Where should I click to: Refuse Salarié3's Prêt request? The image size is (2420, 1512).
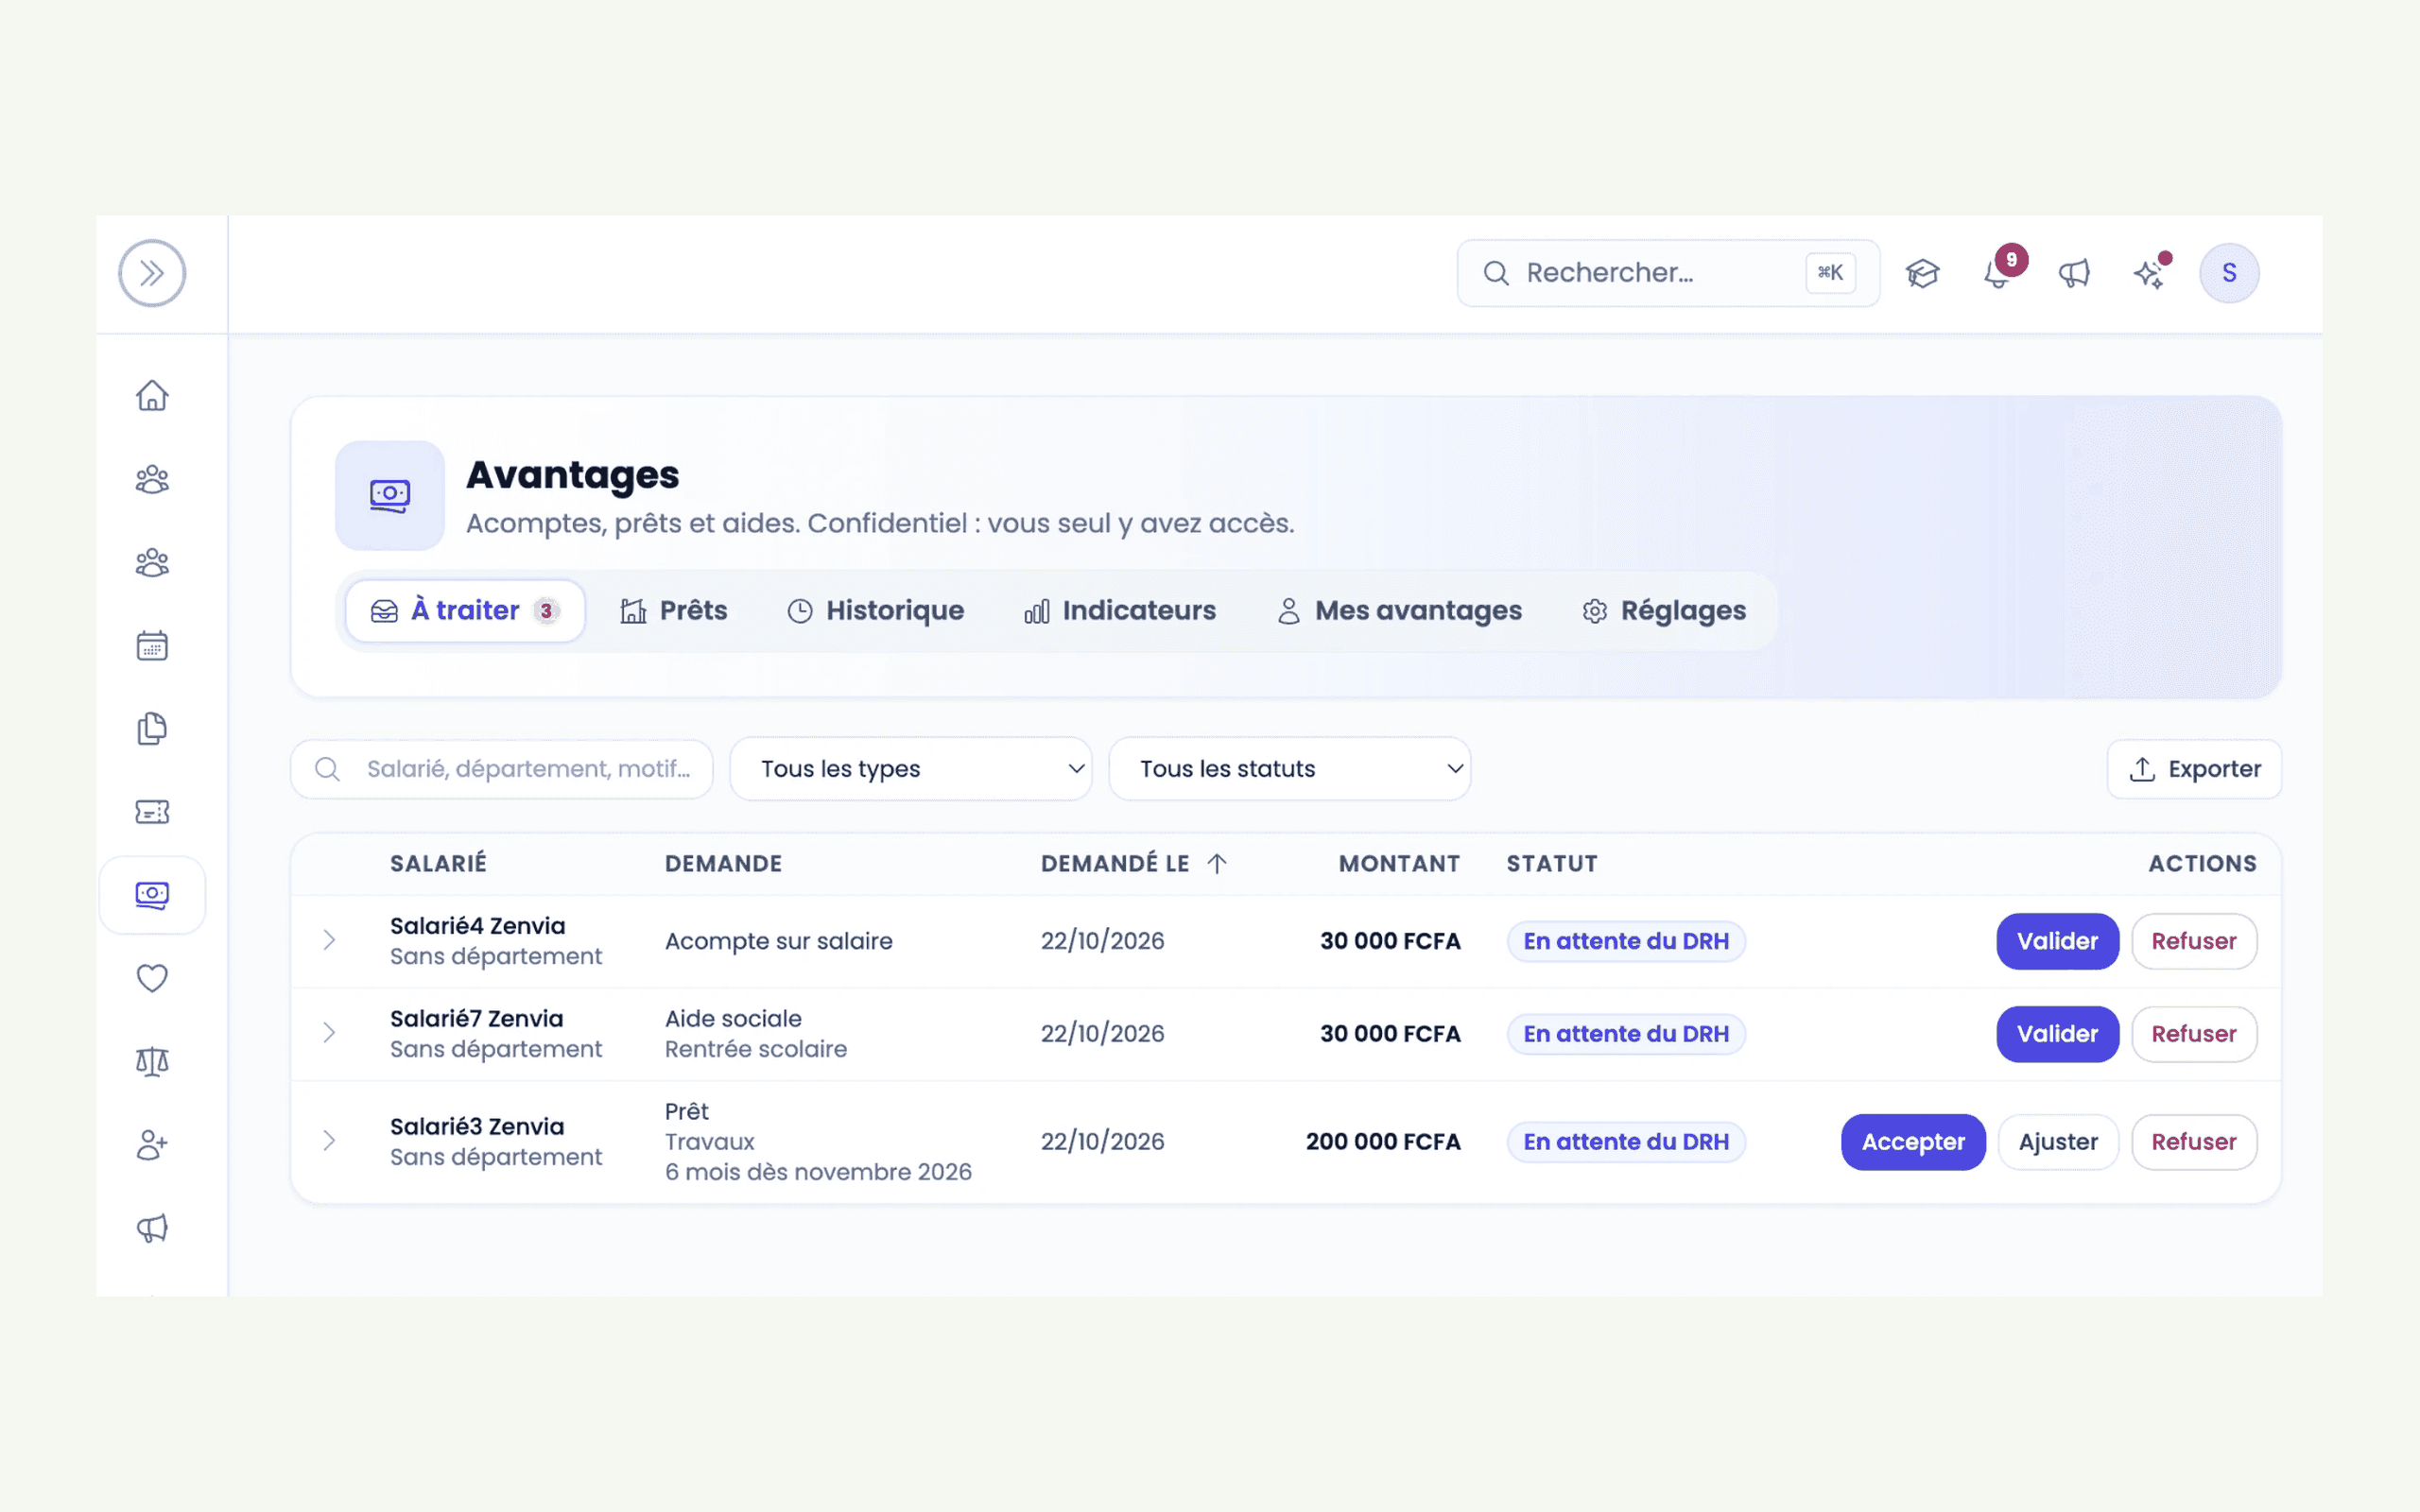point(2194,1142)
